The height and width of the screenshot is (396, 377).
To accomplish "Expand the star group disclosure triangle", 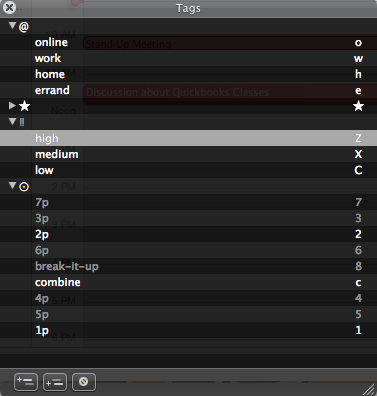I will 12,106.
